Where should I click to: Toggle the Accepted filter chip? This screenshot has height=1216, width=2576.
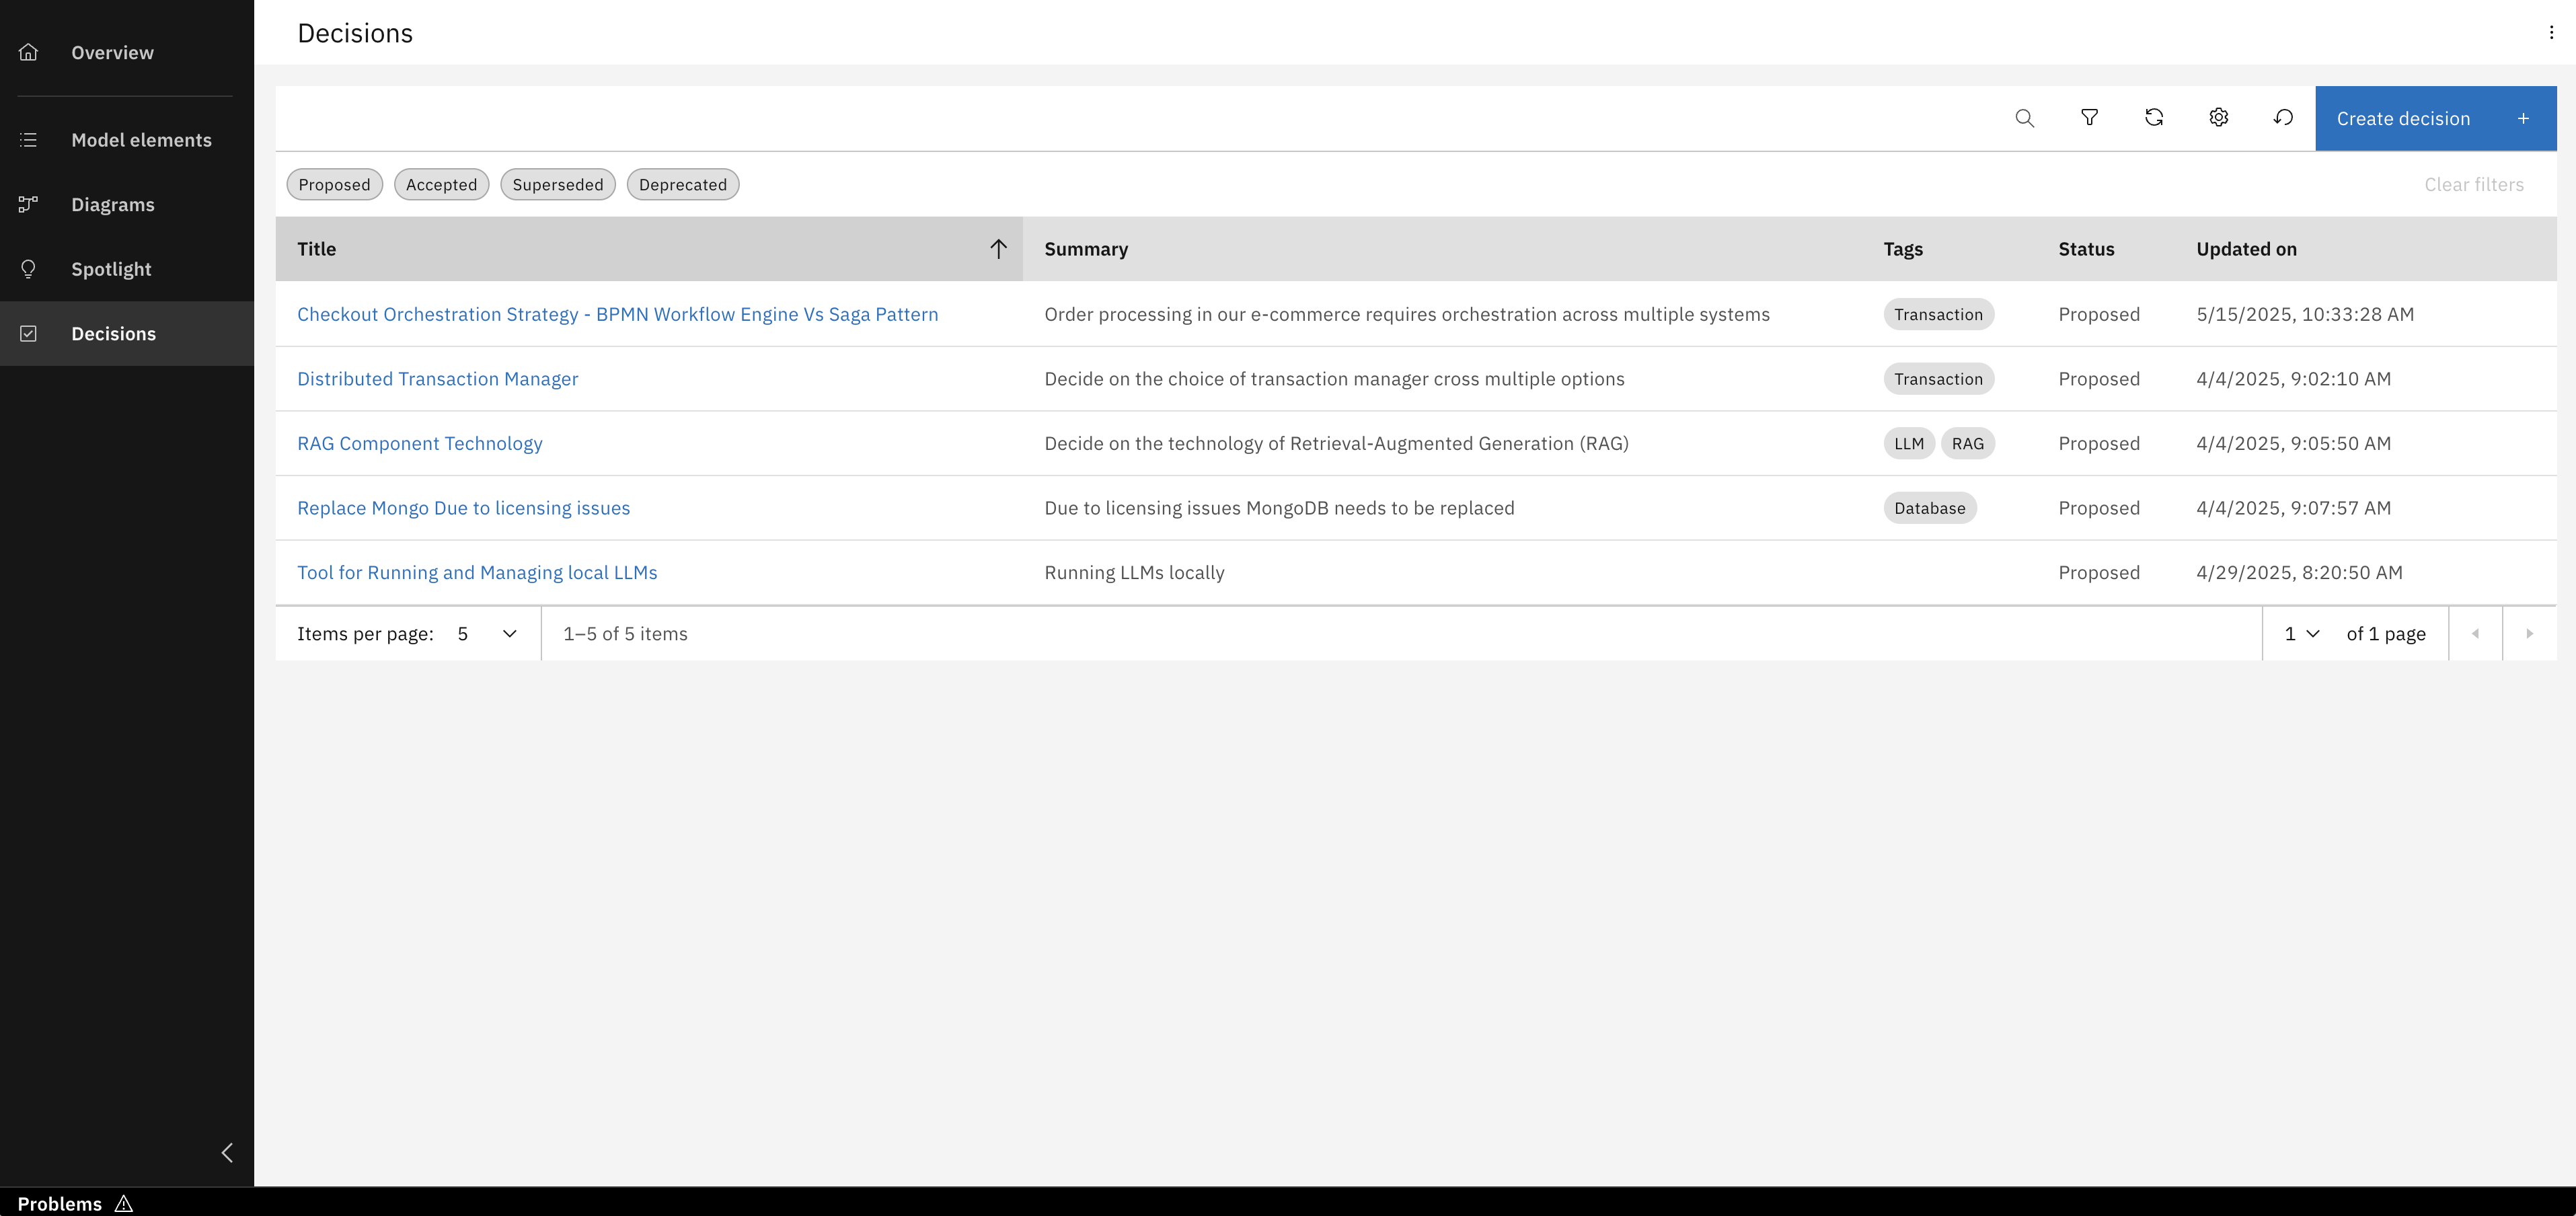441,185
